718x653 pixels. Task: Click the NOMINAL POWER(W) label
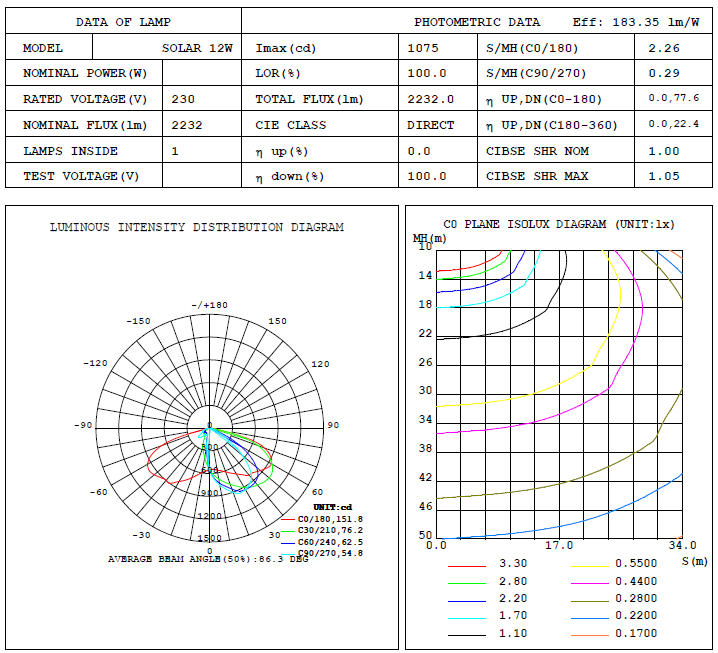[85, 73]
